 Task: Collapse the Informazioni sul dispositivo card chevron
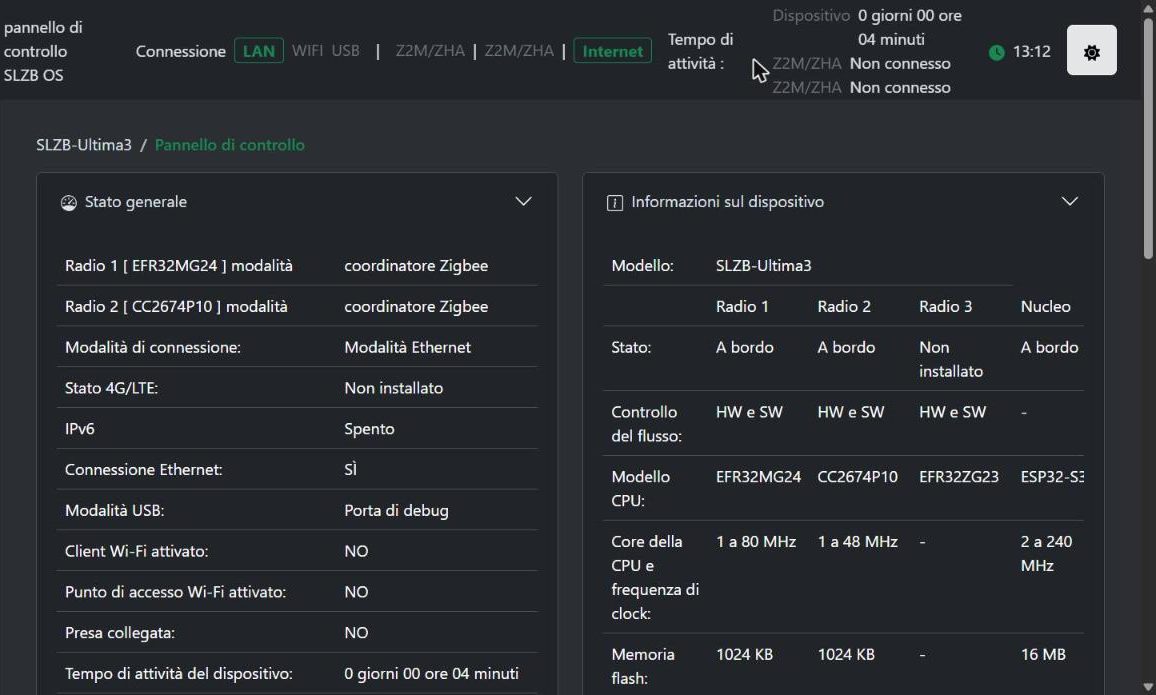1069,201
